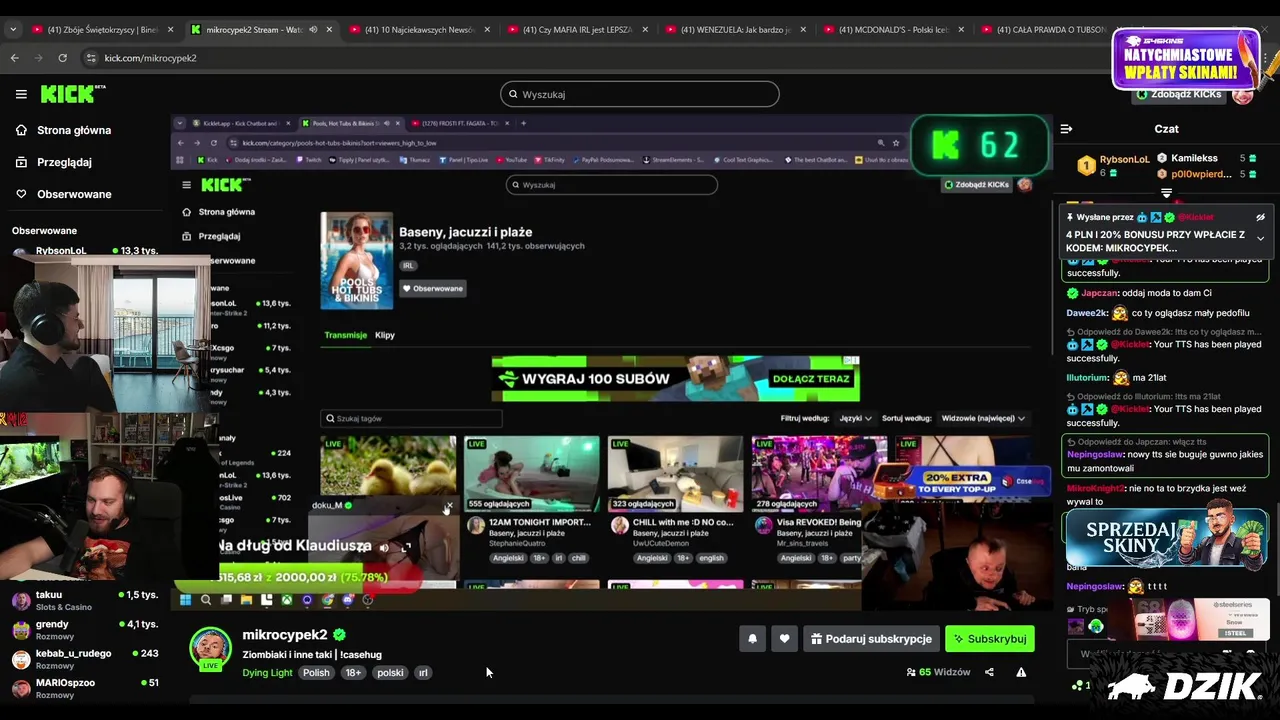1280x720 pixels.
Task: Click Dying Light category link
Action: pos(267,673)
